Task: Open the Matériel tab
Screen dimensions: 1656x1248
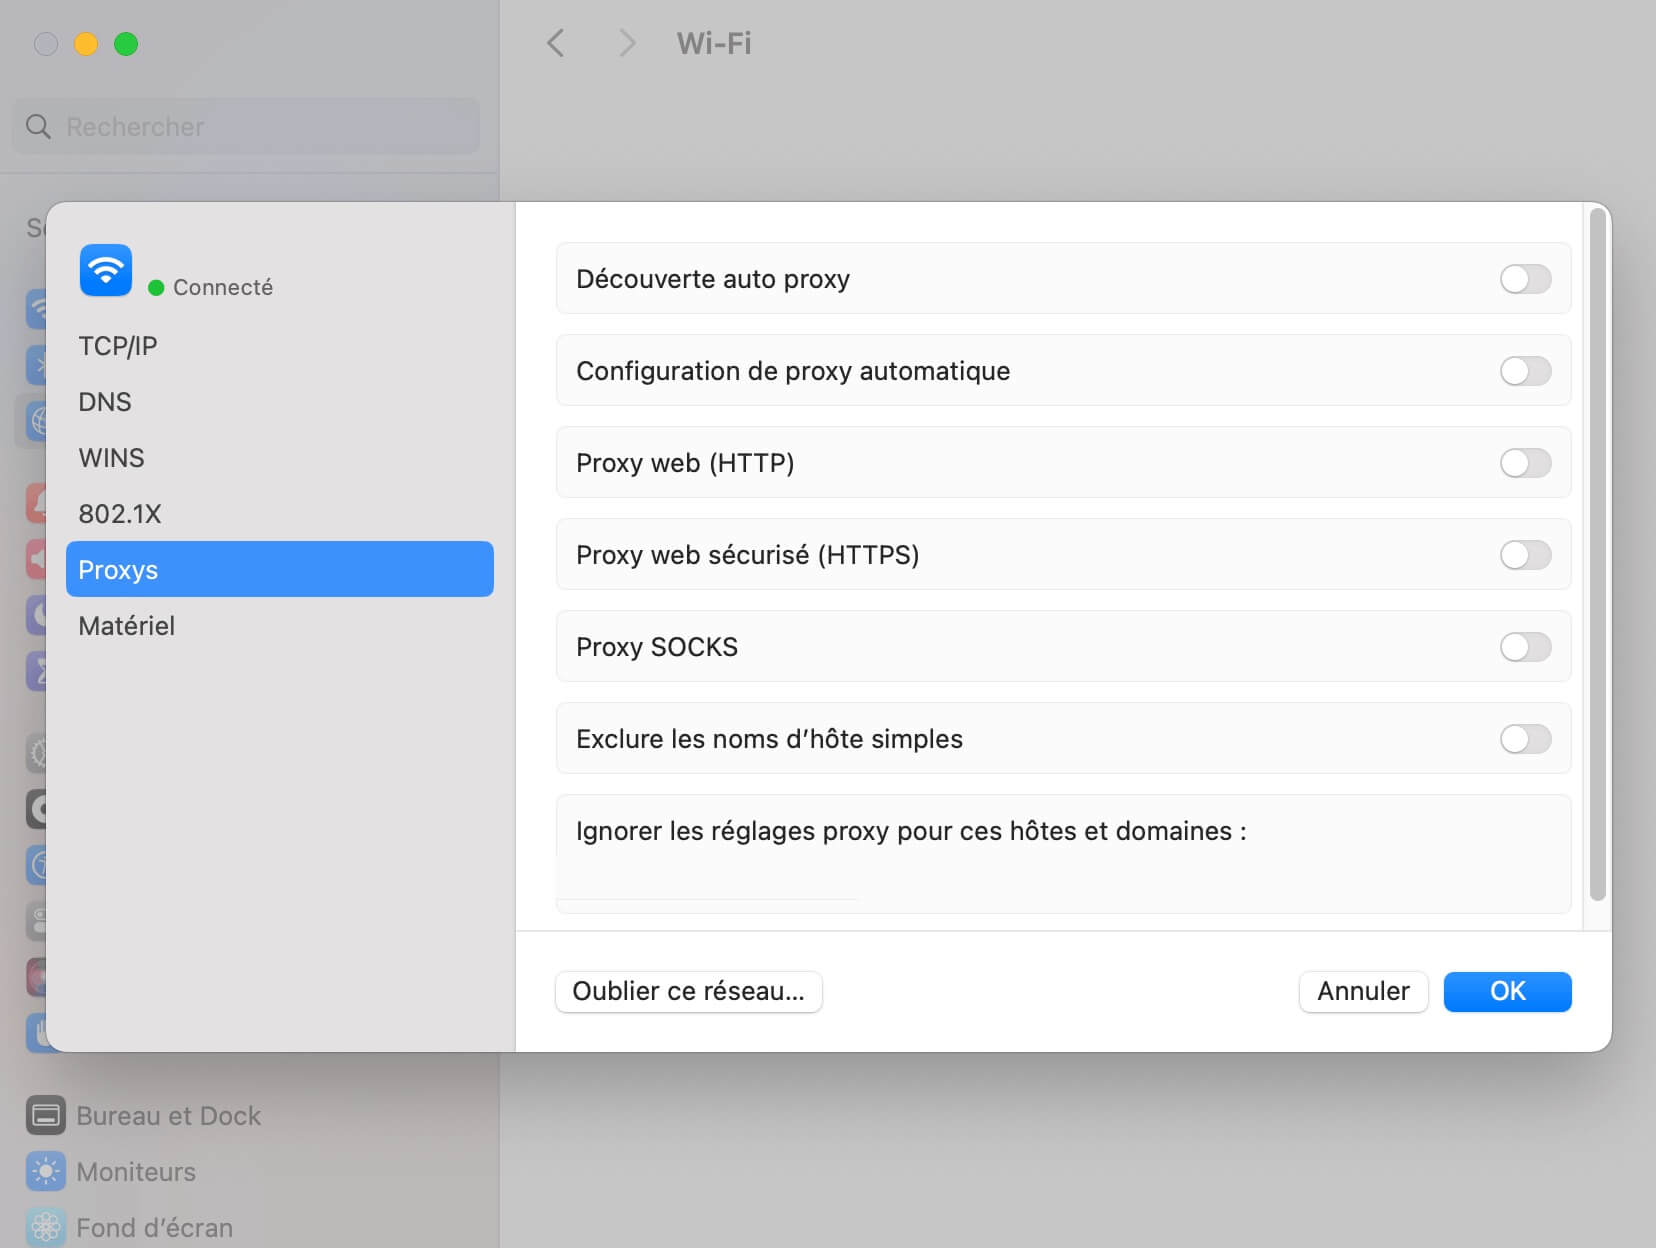Action: pos(280,626)
